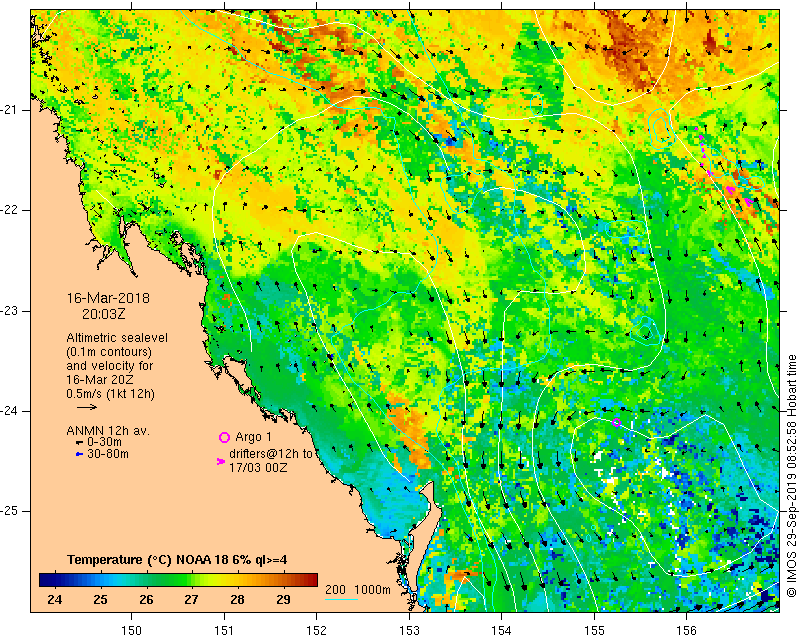Click the colorbar label '24'
This screenshot has height=640, width=800.
pos(54,599)
